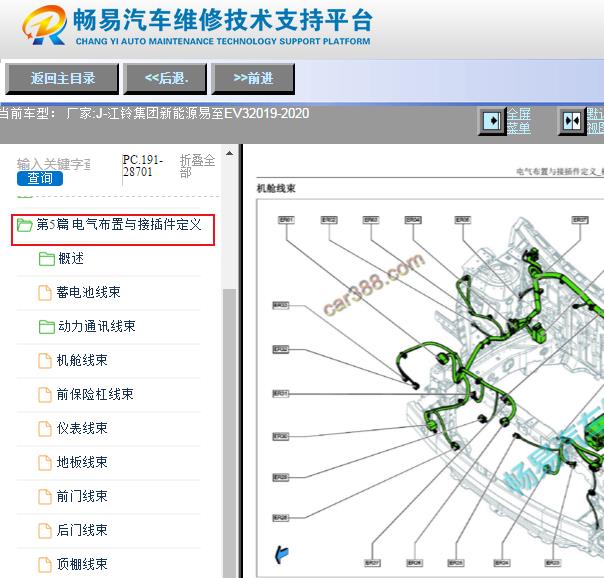The image size is (604, 578).
Task: Open the 仪表线束 document
Action: point(82,428)
